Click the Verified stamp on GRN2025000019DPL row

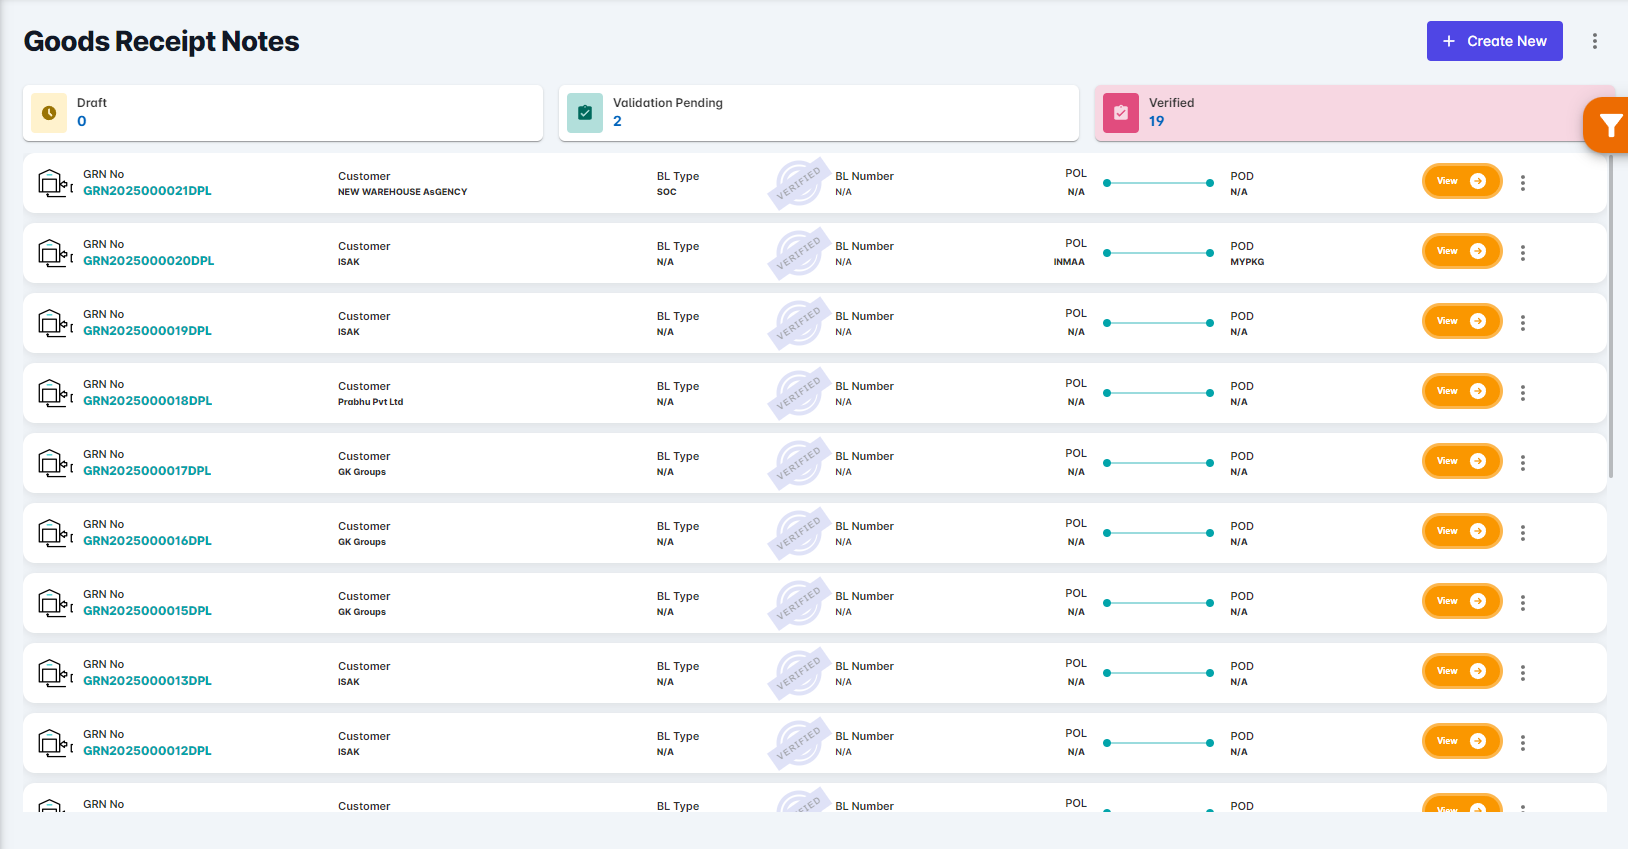point(798,323)
